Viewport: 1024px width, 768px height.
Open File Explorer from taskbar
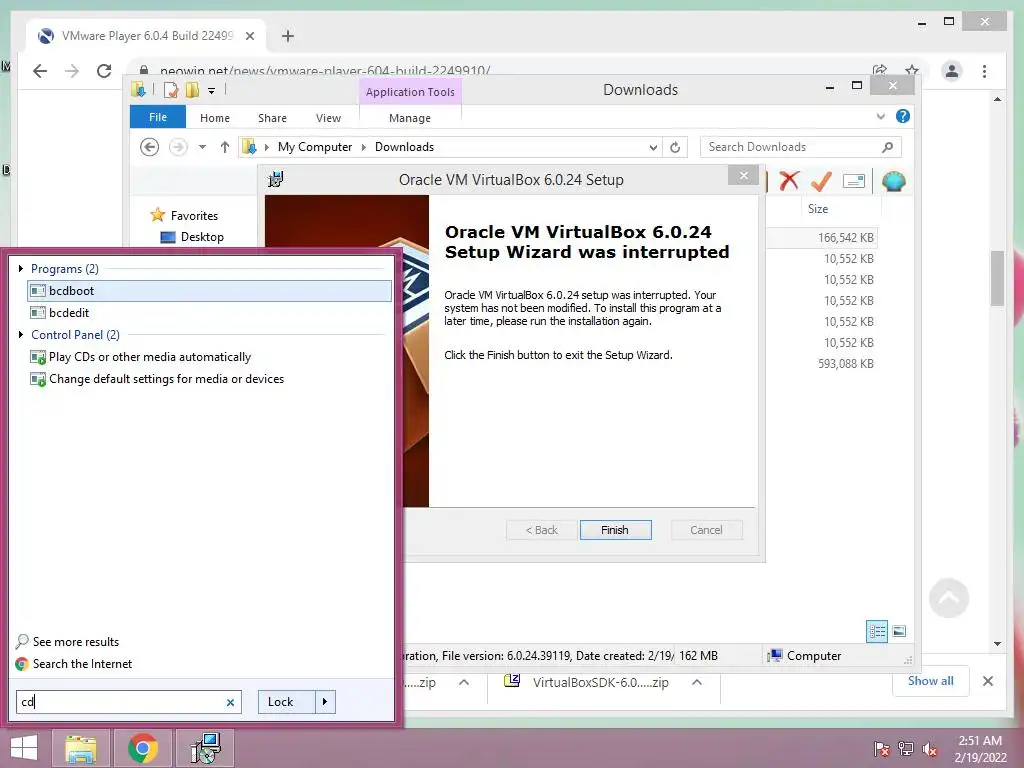coord(80,748)
